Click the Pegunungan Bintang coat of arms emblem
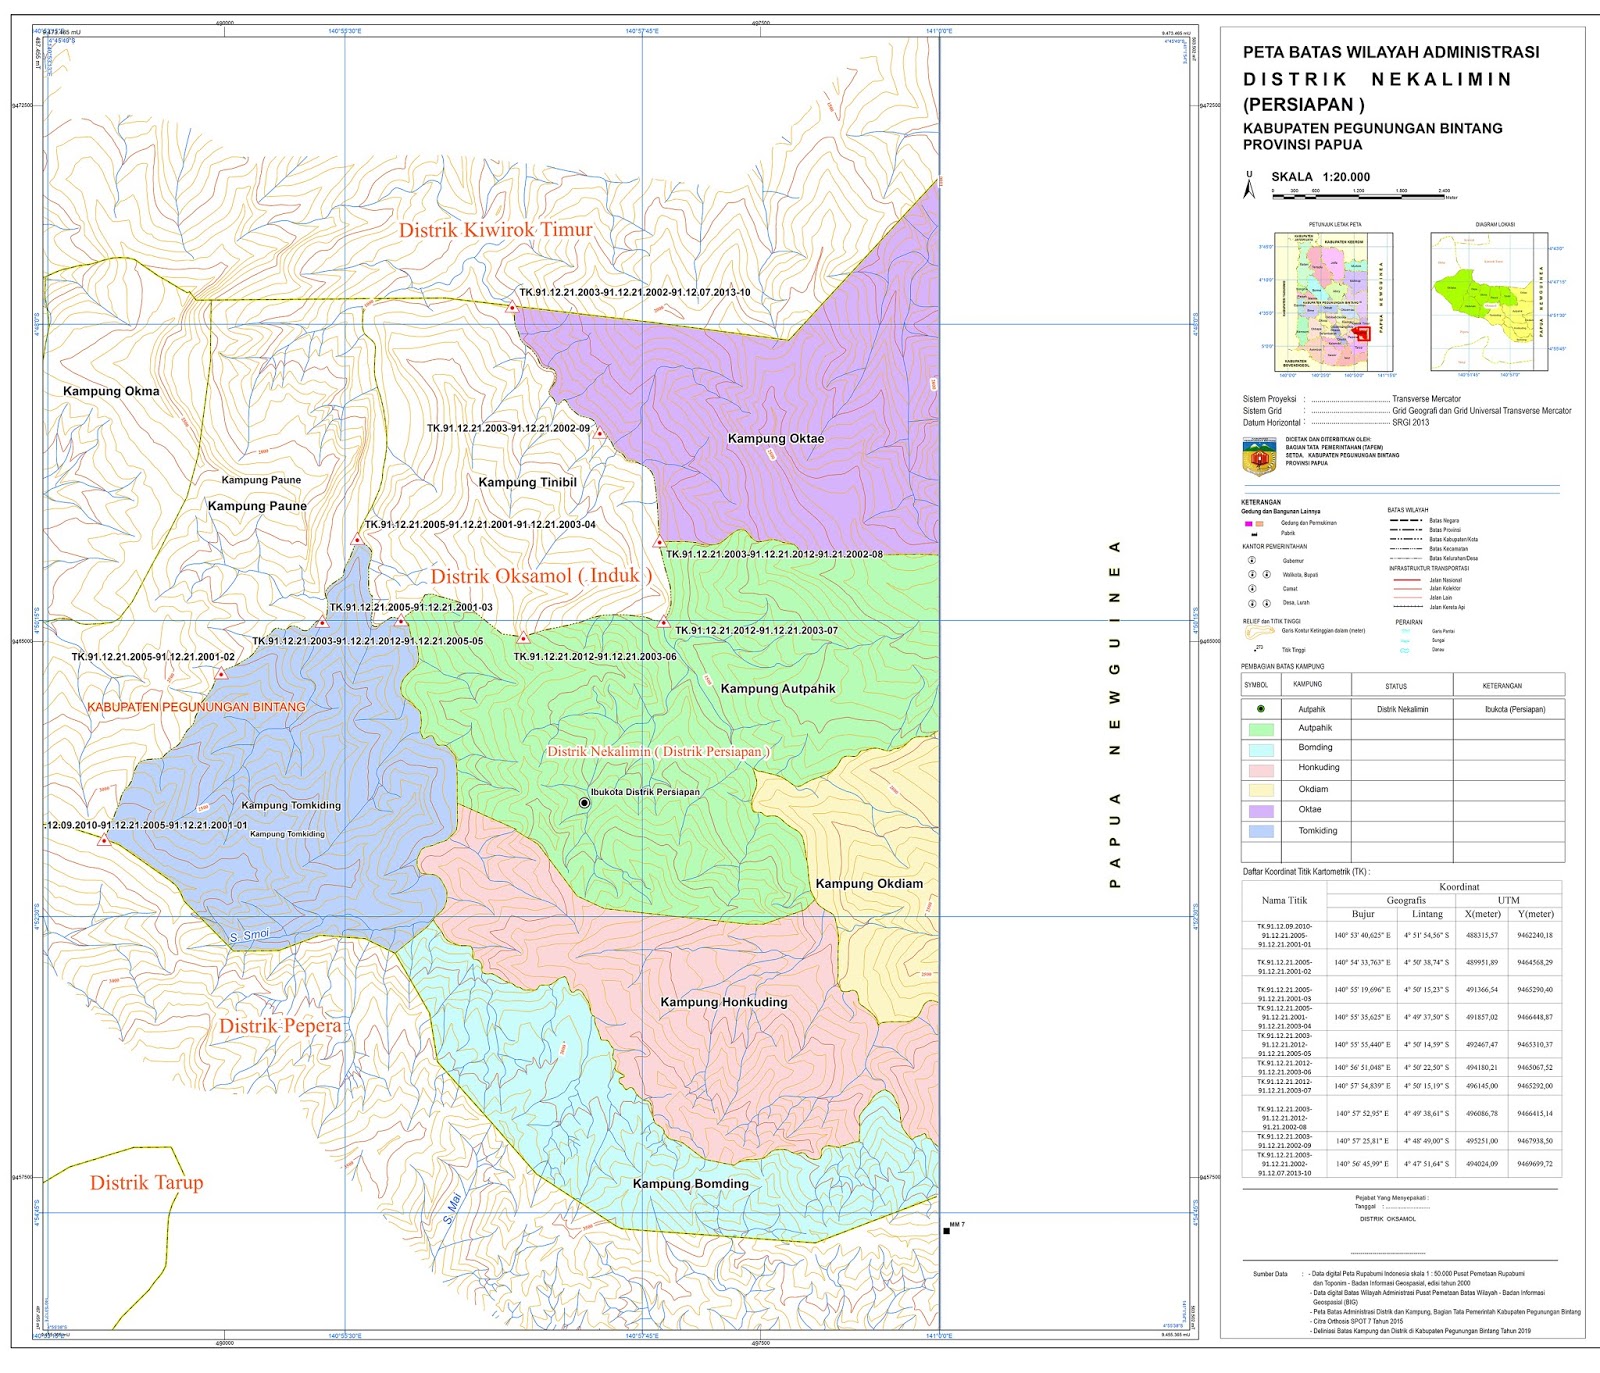 [1259, 458]
